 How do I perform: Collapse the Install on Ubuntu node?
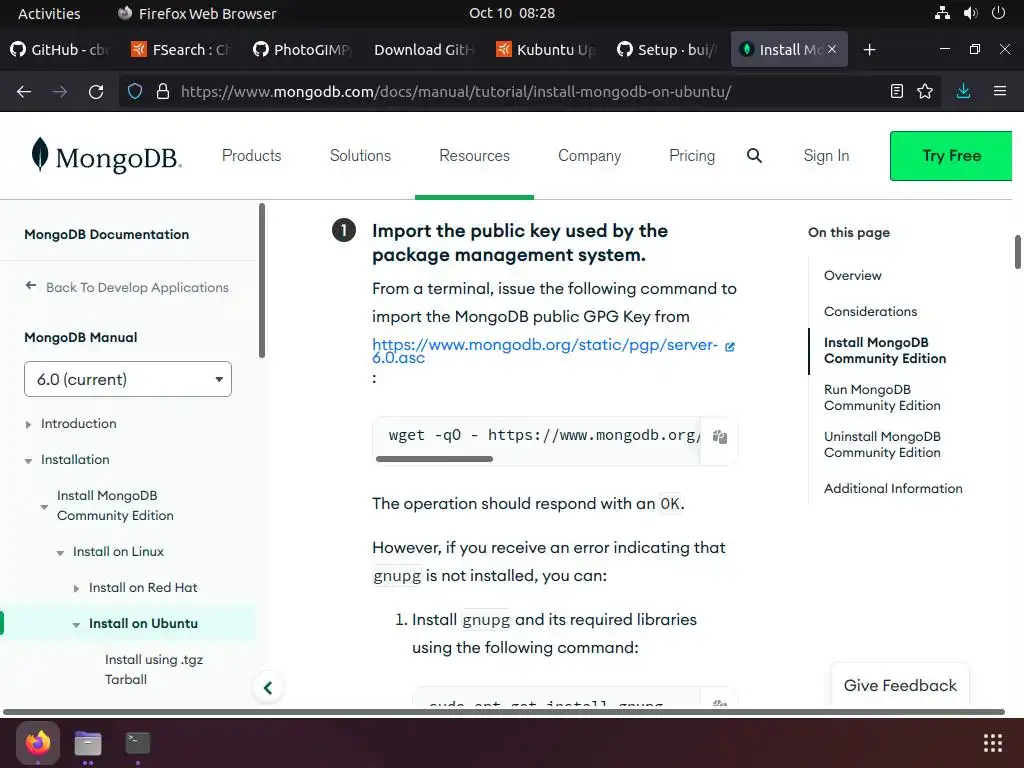pos(76,624)
